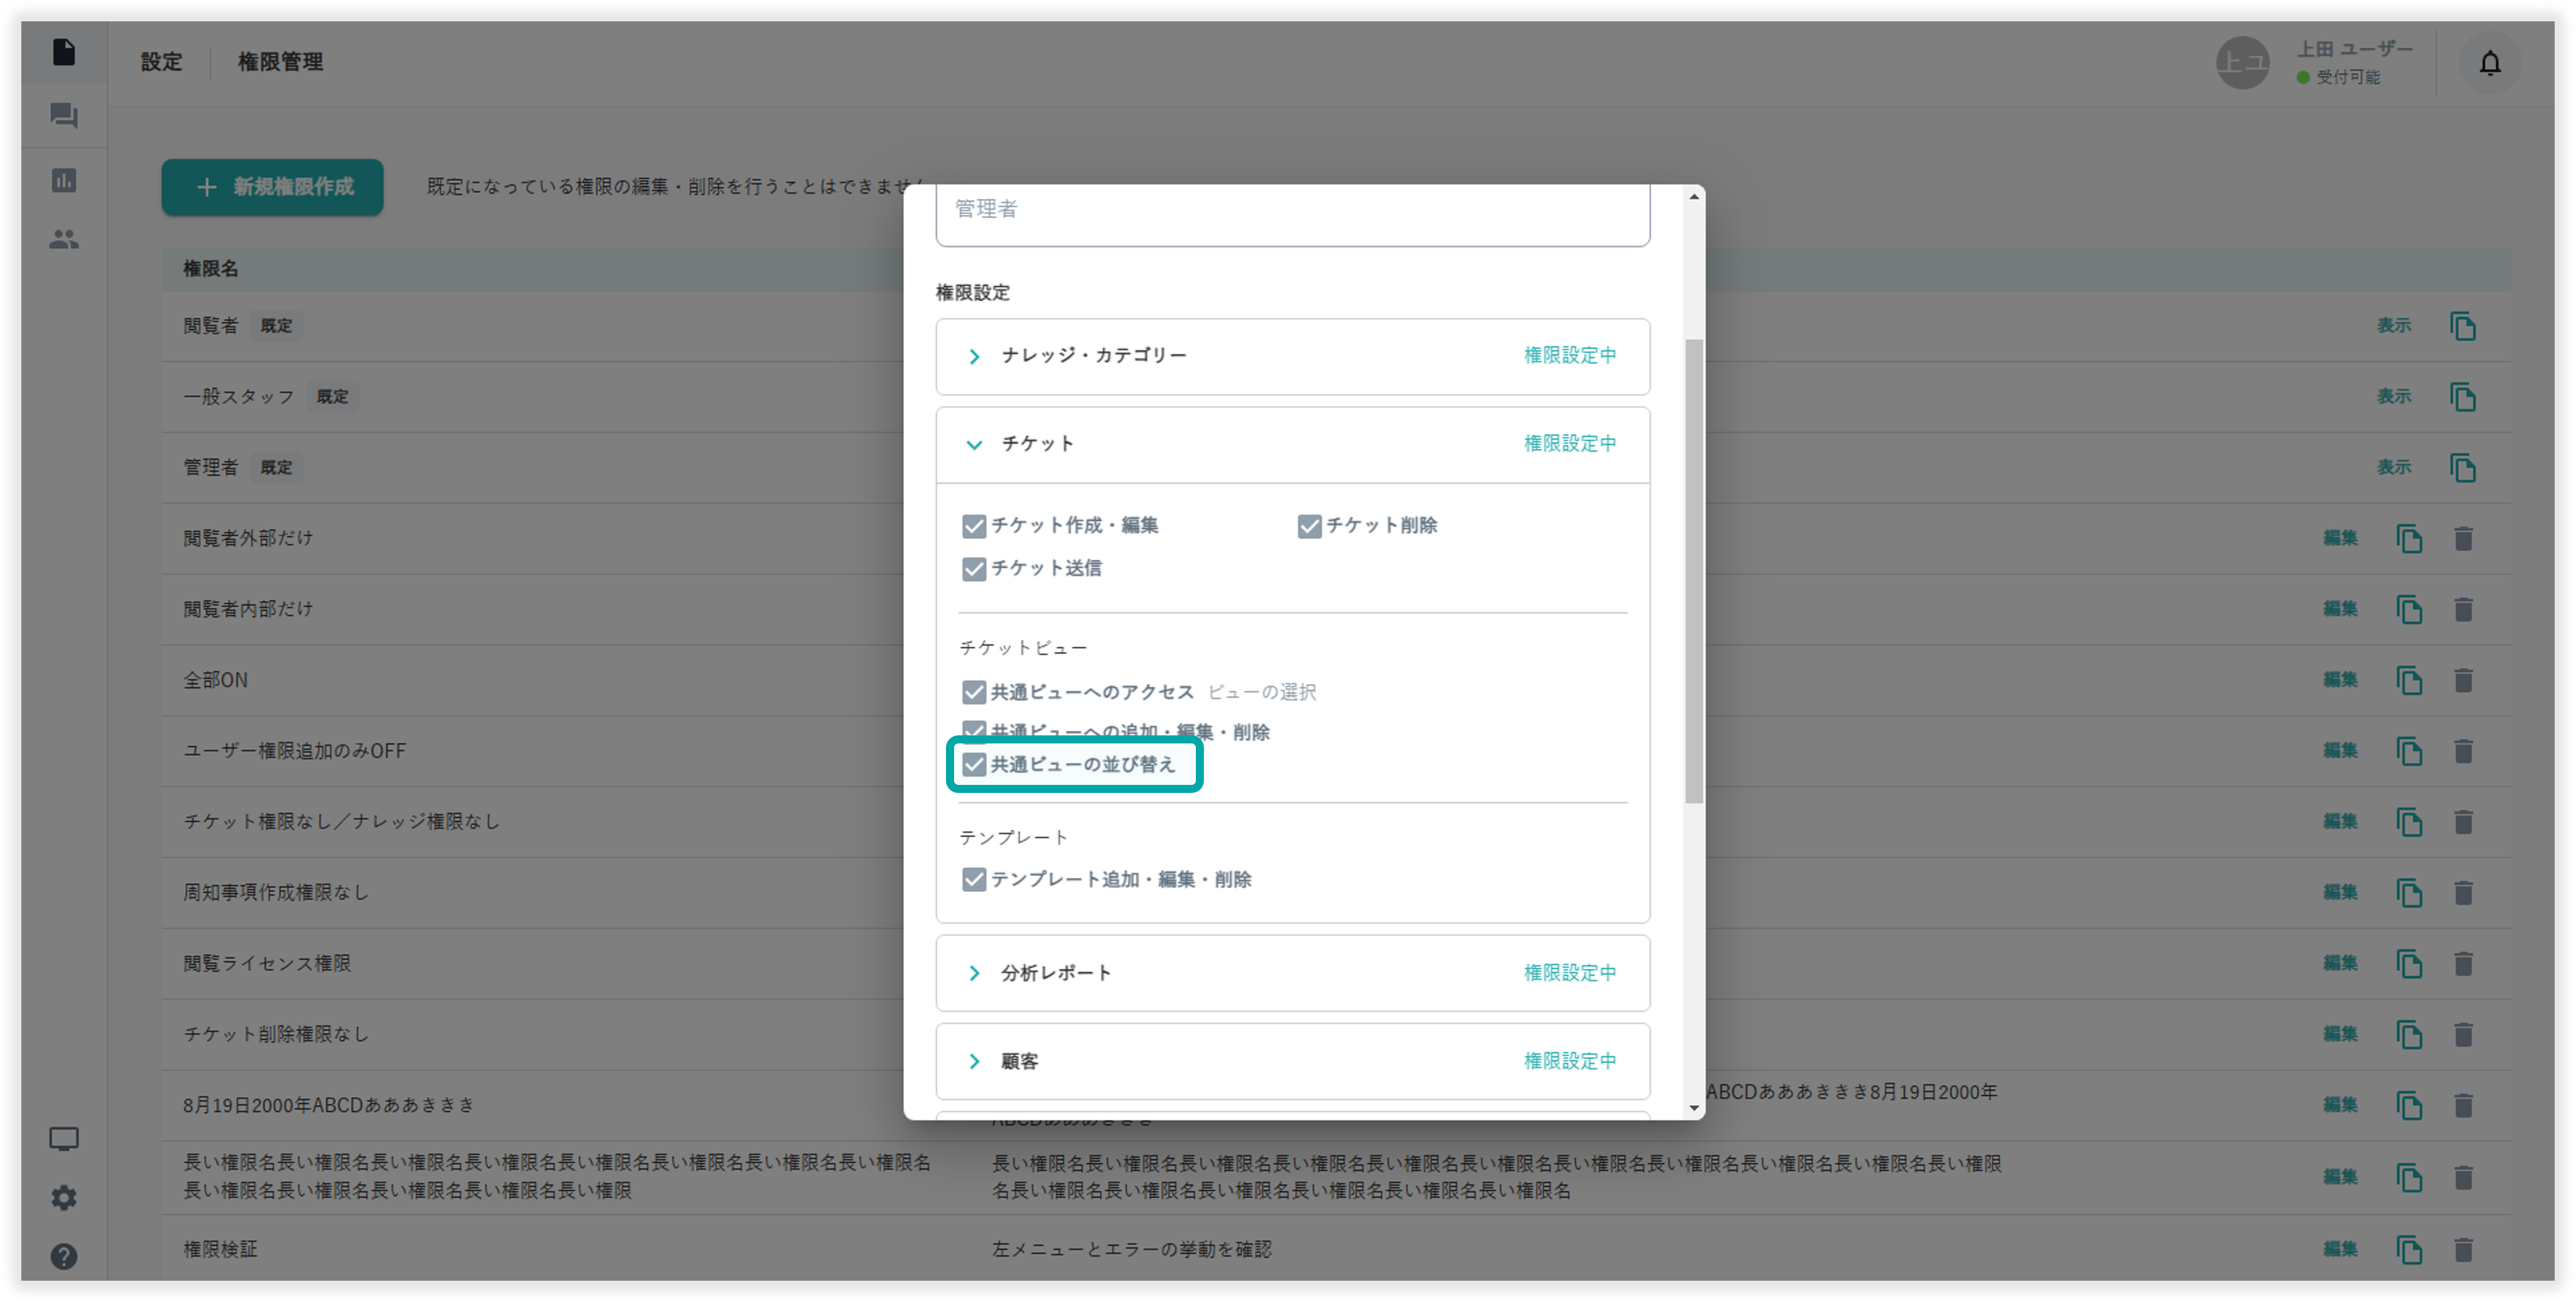Expand the 分析レポート section
Image resolution: width=2576 pixels, height=1302 pixels.
click(x=974, y=973)
